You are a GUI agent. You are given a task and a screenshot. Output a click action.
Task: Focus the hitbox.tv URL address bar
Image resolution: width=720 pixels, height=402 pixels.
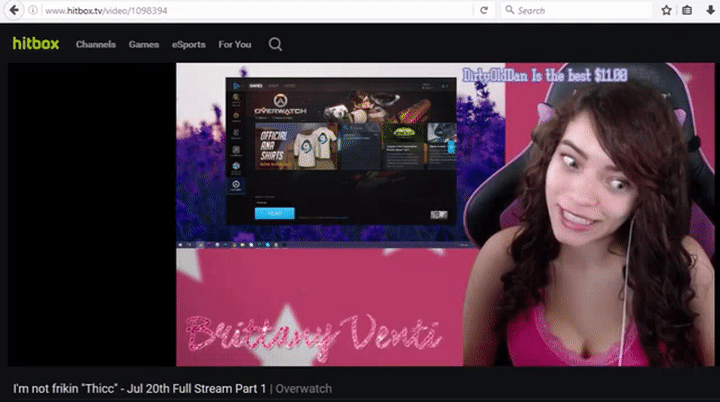click(250, 10)
